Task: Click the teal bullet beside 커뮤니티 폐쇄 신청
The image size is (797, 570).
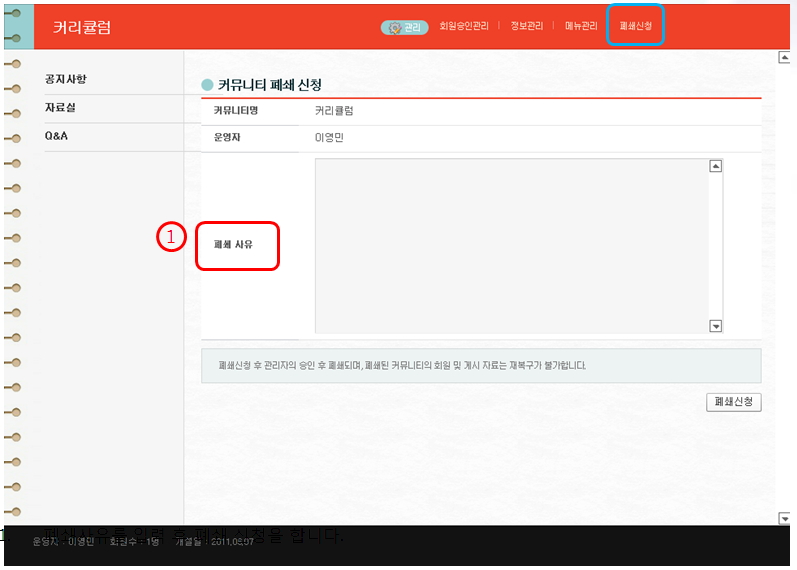Action: (207, 86)
